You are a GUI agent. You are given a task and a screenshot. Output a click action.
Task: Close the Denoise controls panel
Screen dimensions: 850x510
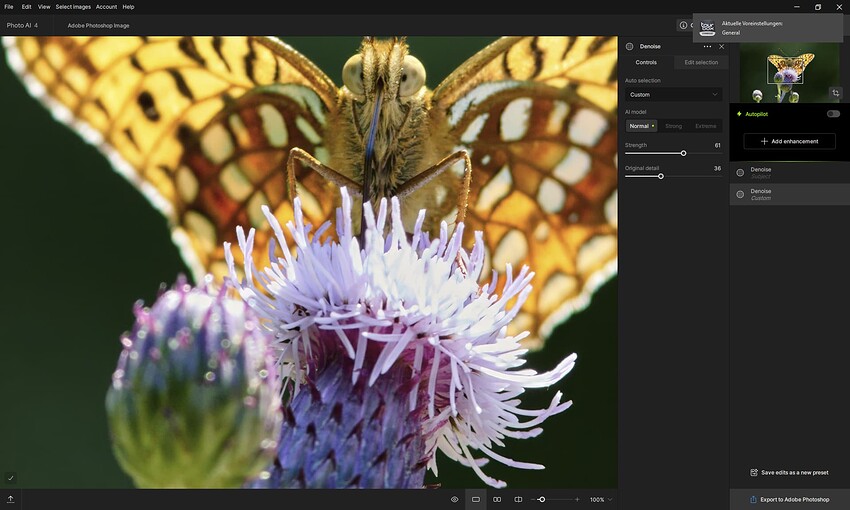click(722, 46)
